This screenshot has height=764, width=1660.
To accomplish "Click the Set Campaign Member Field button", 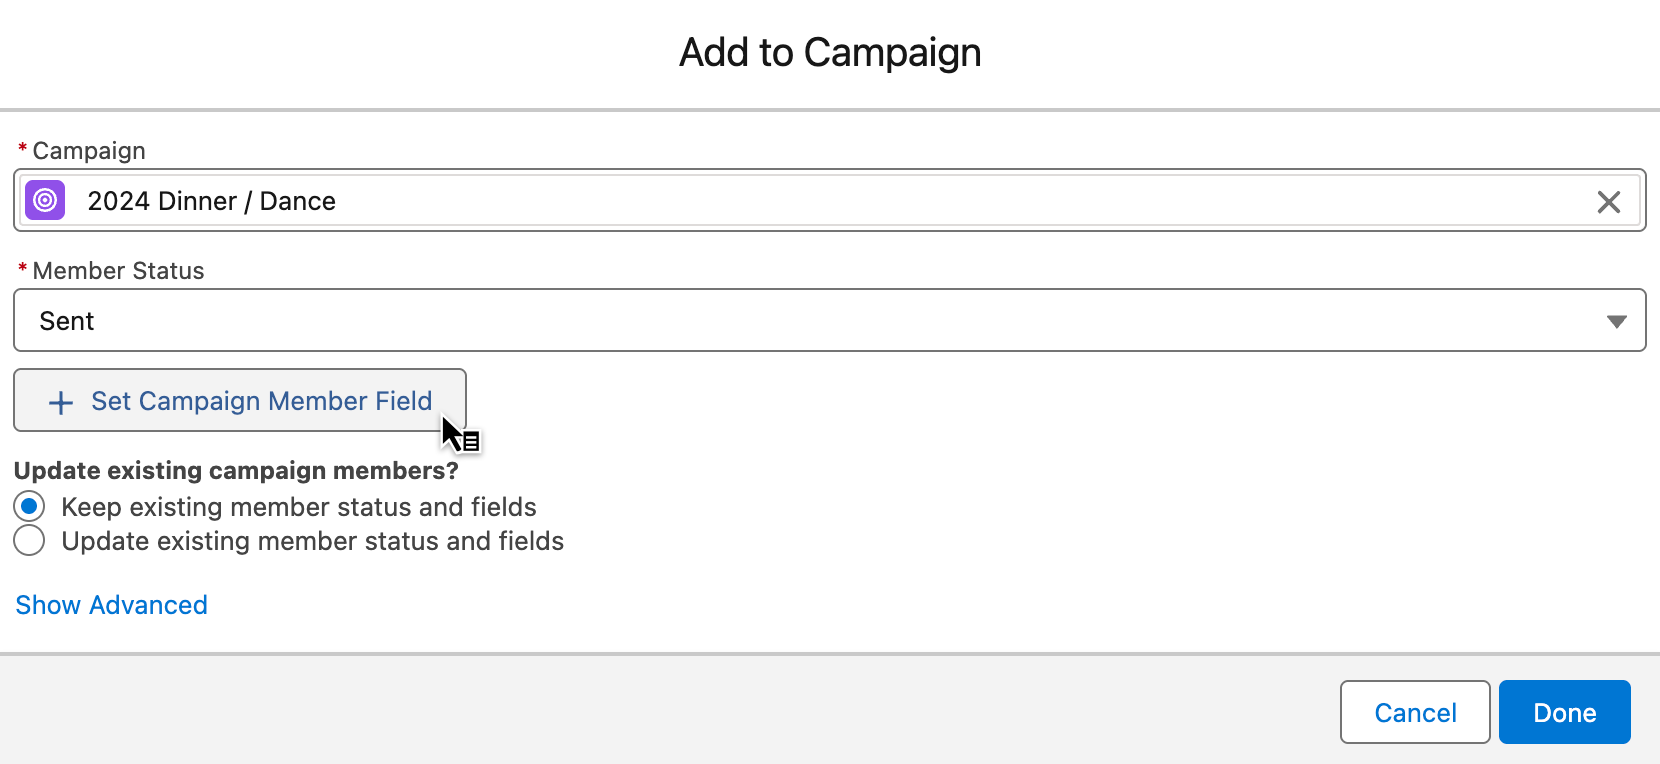I will click(240, 401).
